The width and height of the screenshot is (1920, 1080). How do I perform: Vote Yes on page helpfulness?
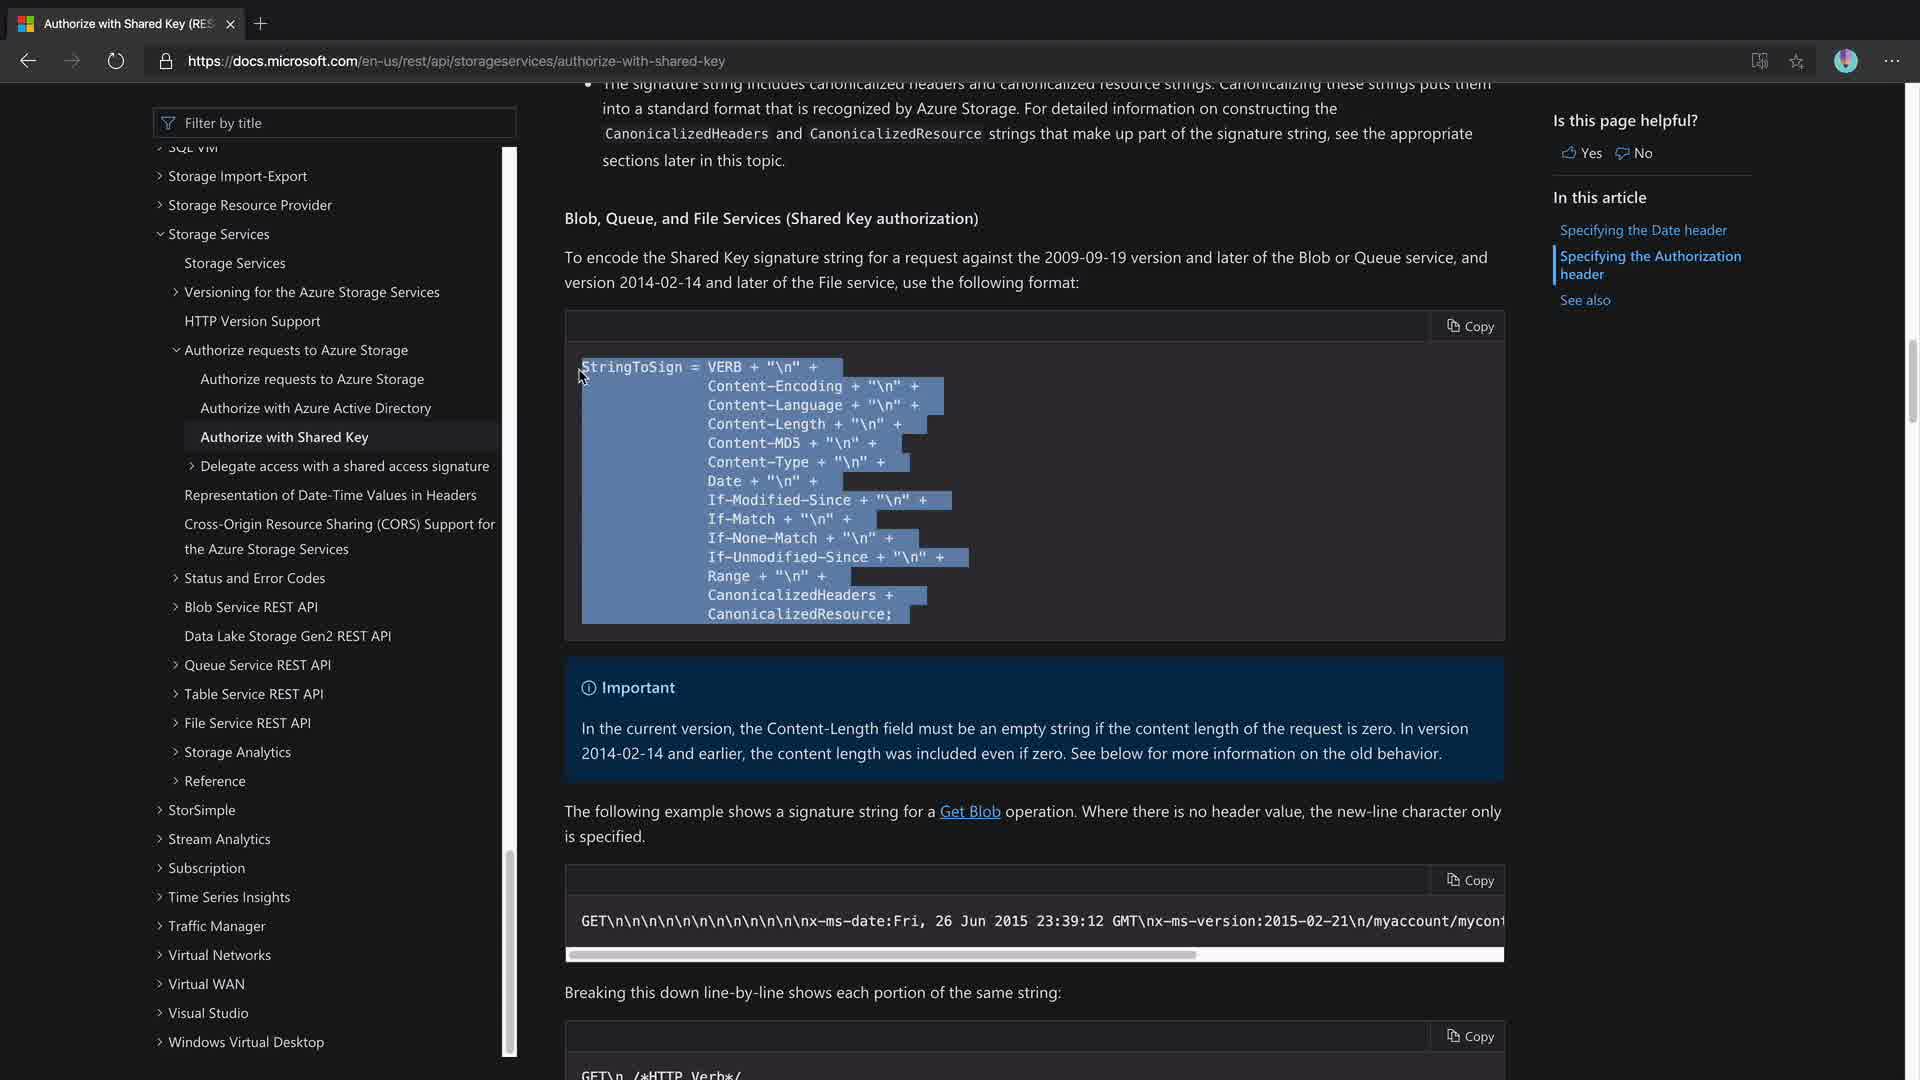click(1582, 153)
